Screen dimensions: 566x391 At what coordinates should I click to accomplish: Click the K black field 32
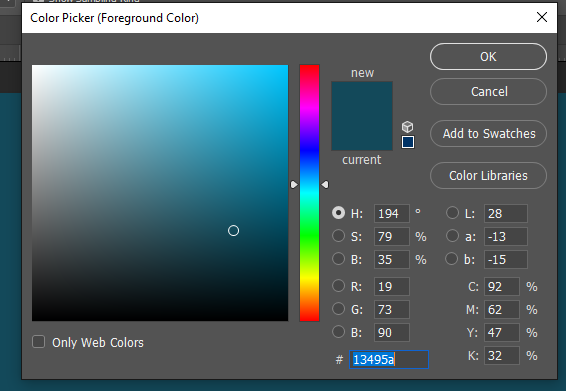click(x=502, y=356)
